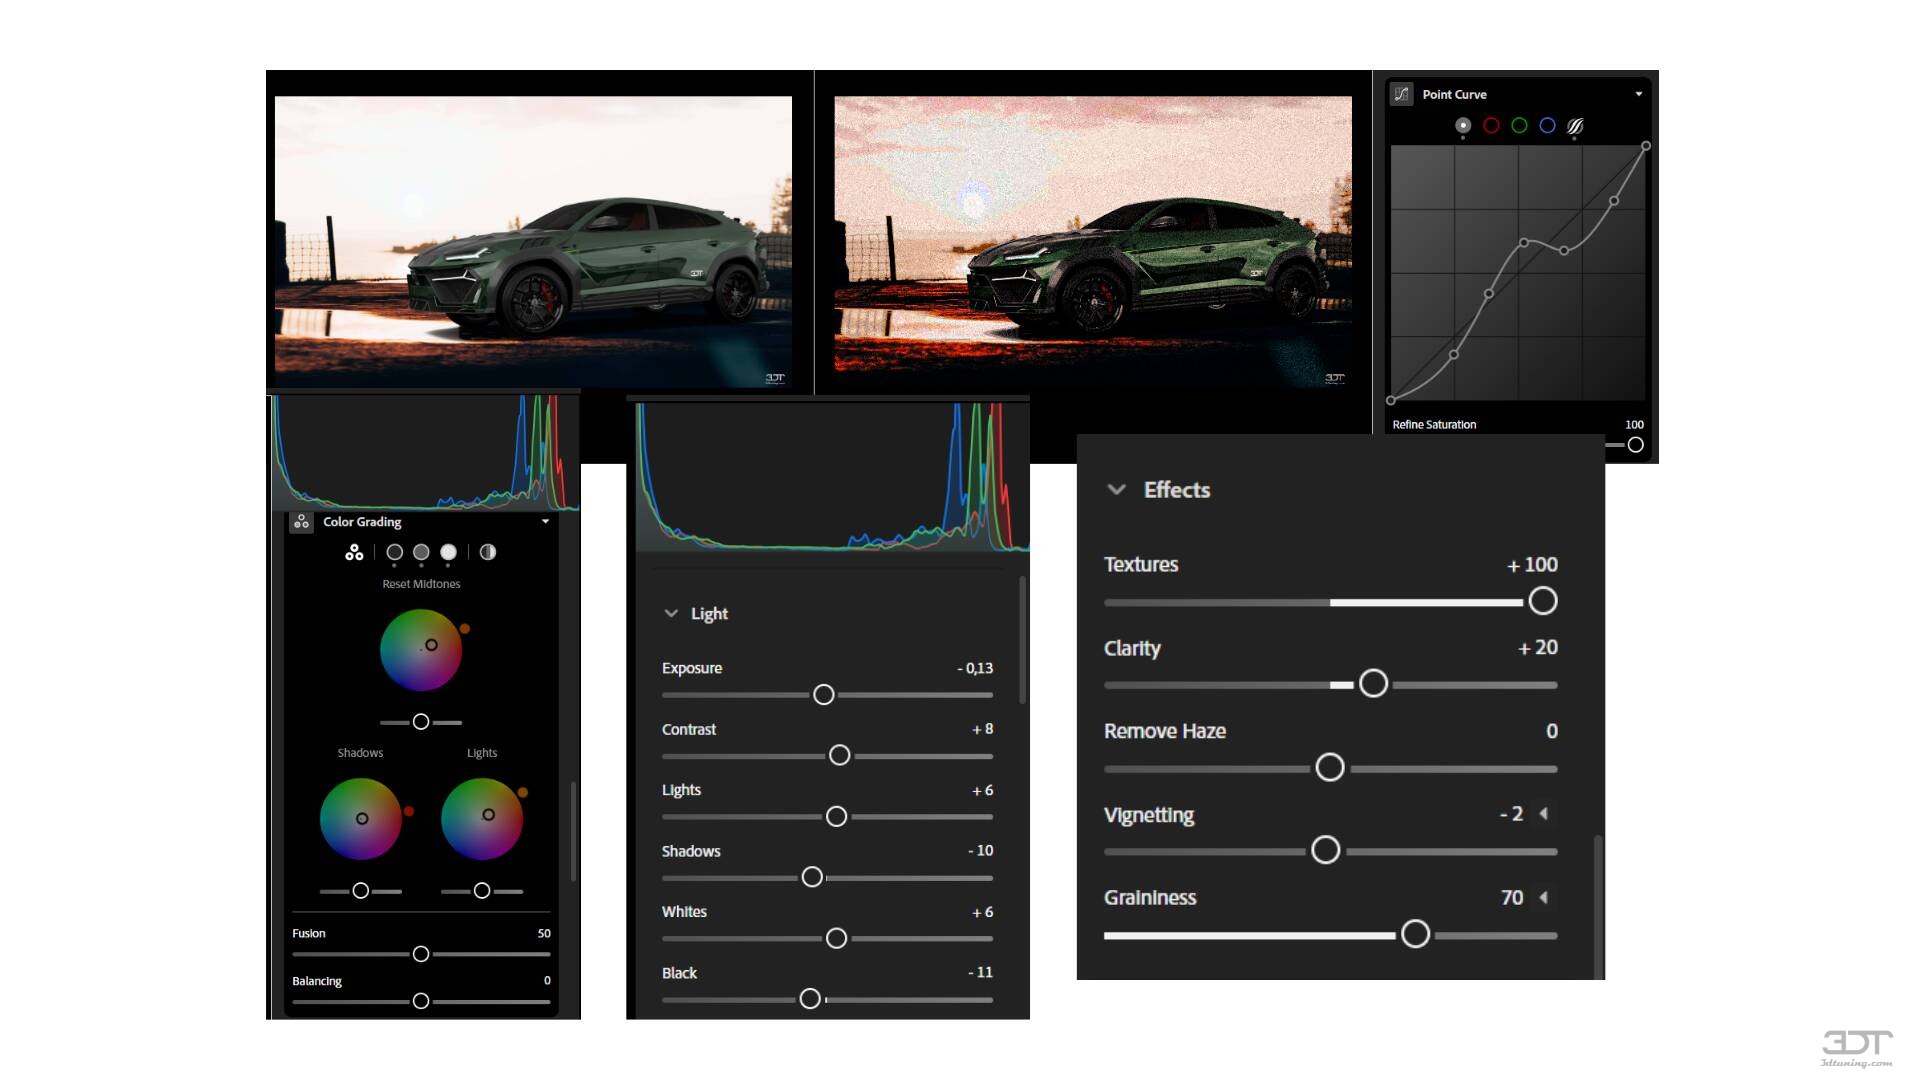Click the Fusion value 50

click(544, 933)
